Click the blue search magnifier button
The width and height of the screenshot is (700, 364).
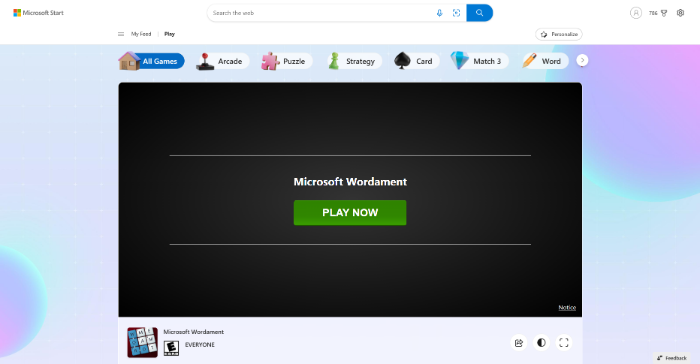click(479, 13)
